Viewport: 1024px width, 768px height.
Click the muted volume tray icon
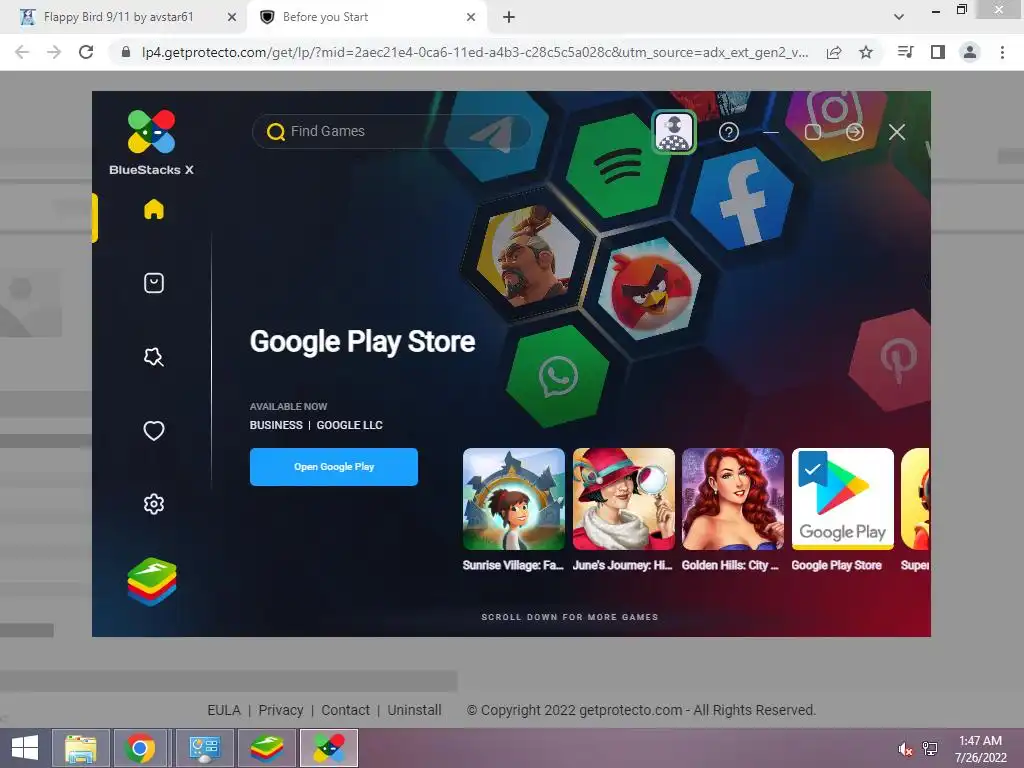[x=905, y=749]
